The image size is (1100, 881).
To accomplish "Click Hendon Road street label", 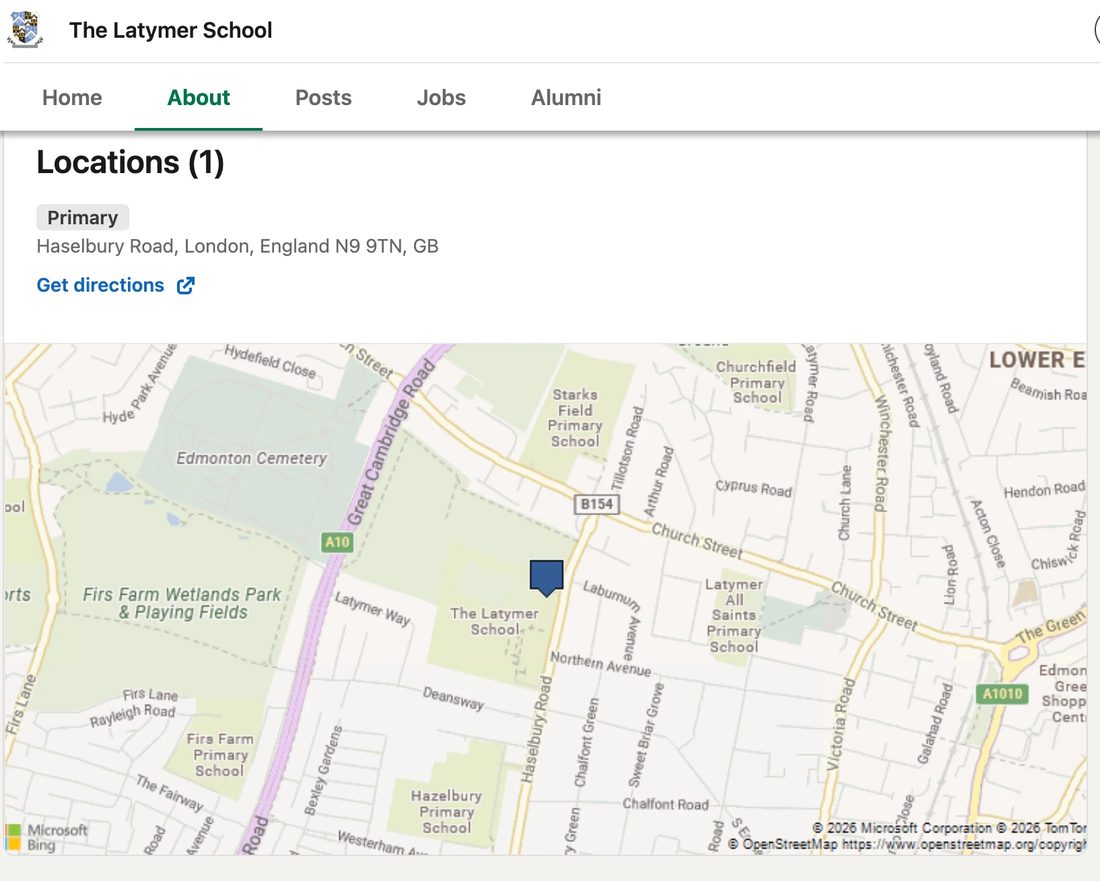I will coord(1044,489).
